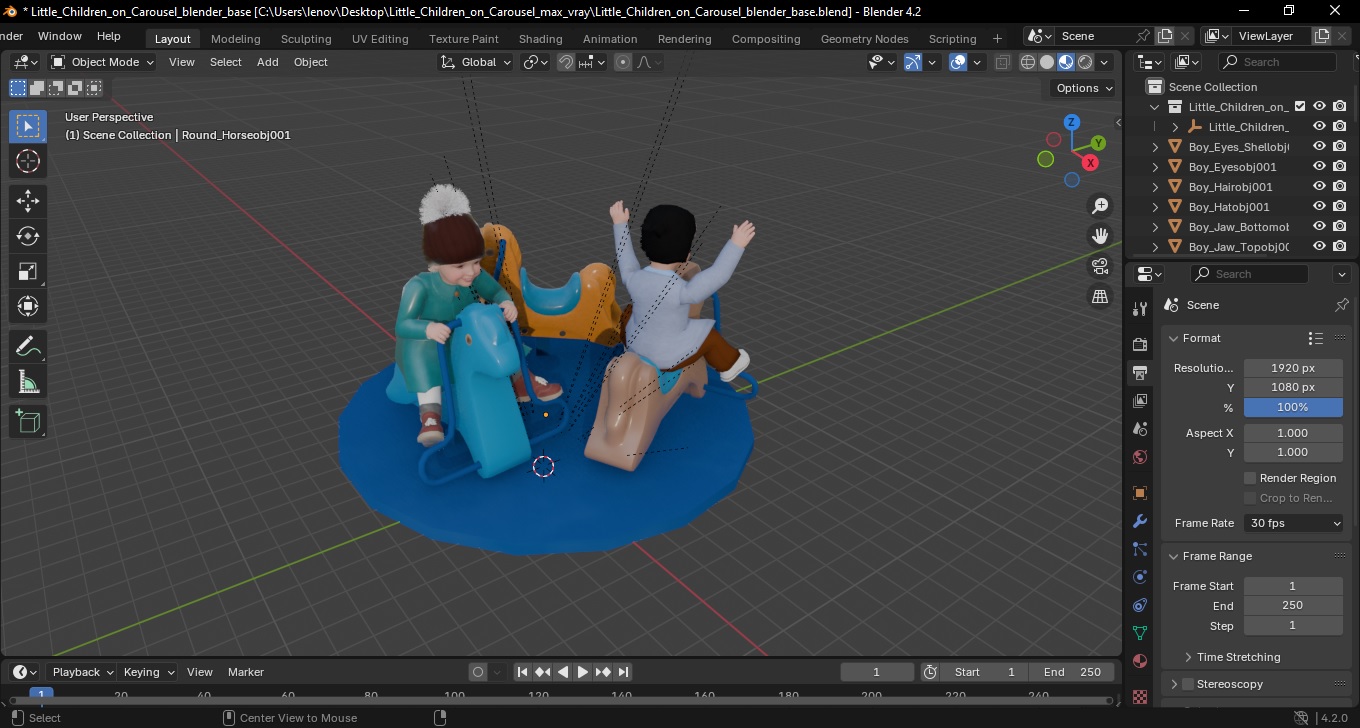Open the Tool properties tab
Screen dimensions: 1360x728
[1139, 309]
